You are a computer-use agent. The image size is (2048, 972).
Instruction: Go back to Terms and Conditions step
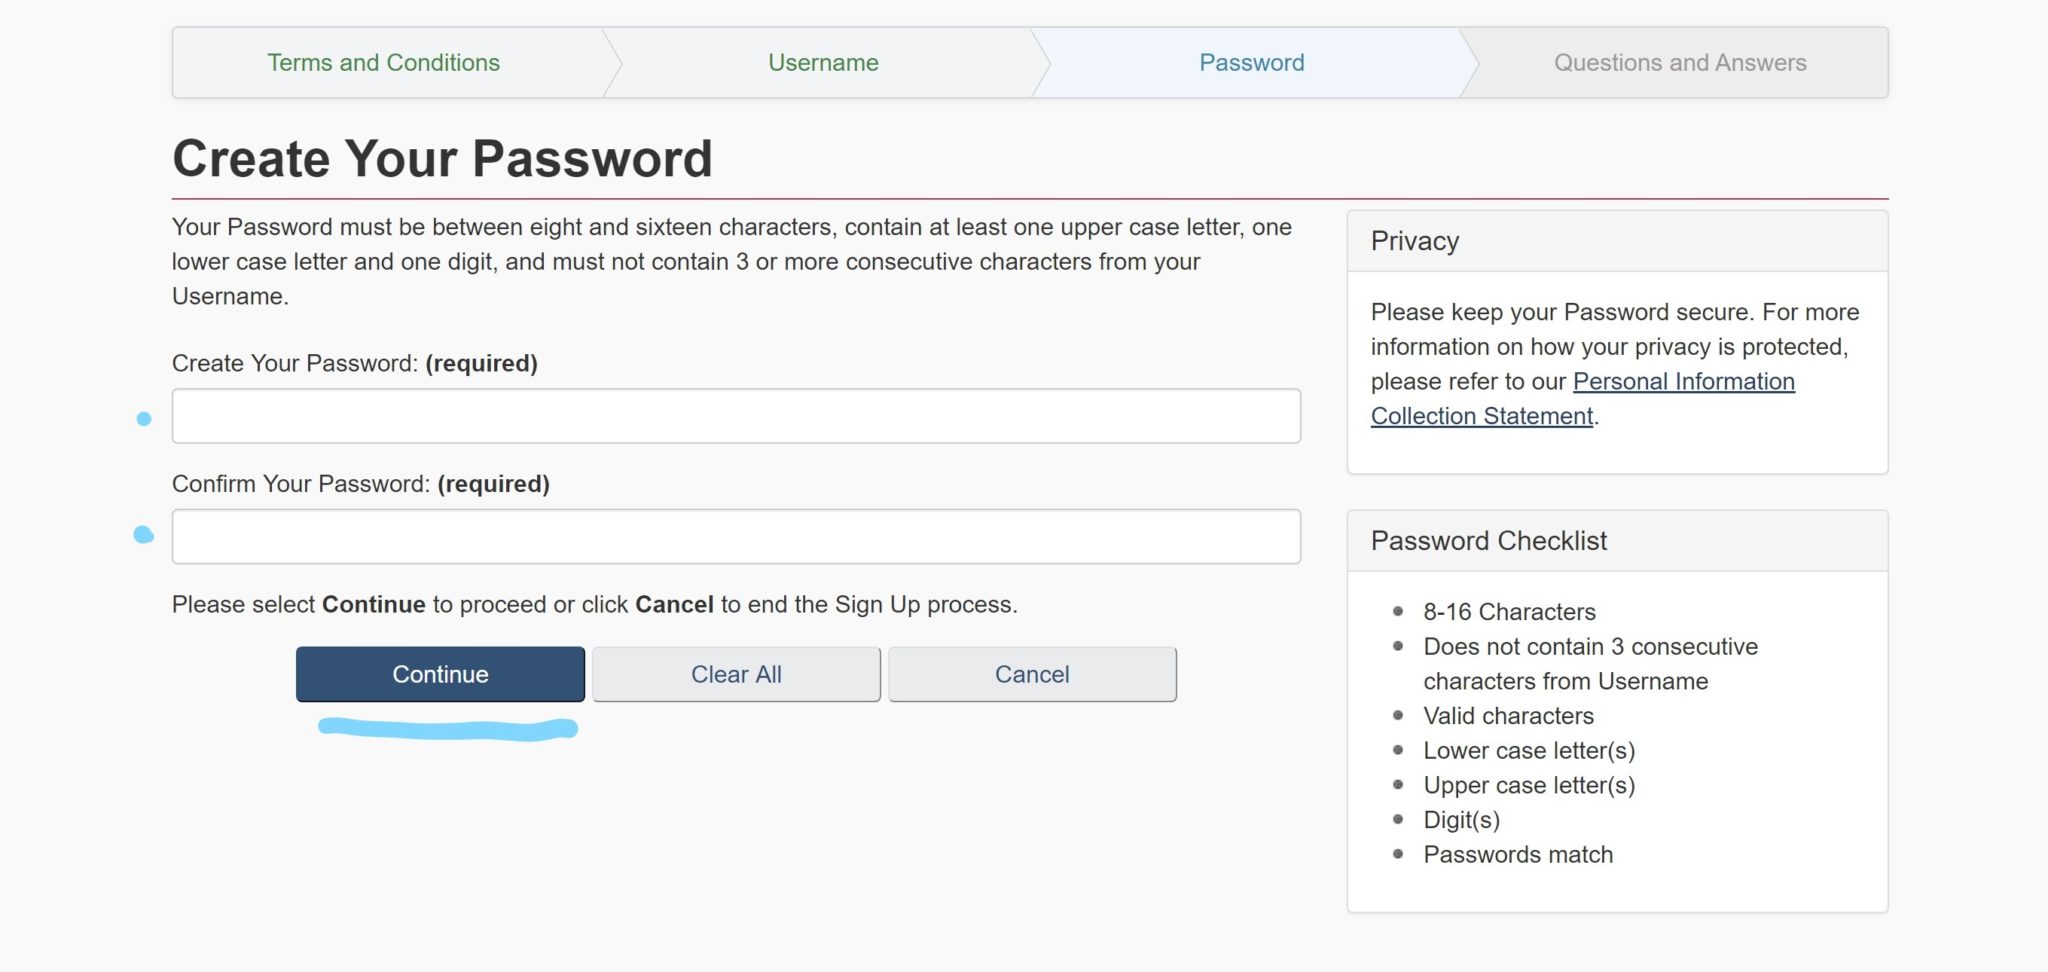383,63
